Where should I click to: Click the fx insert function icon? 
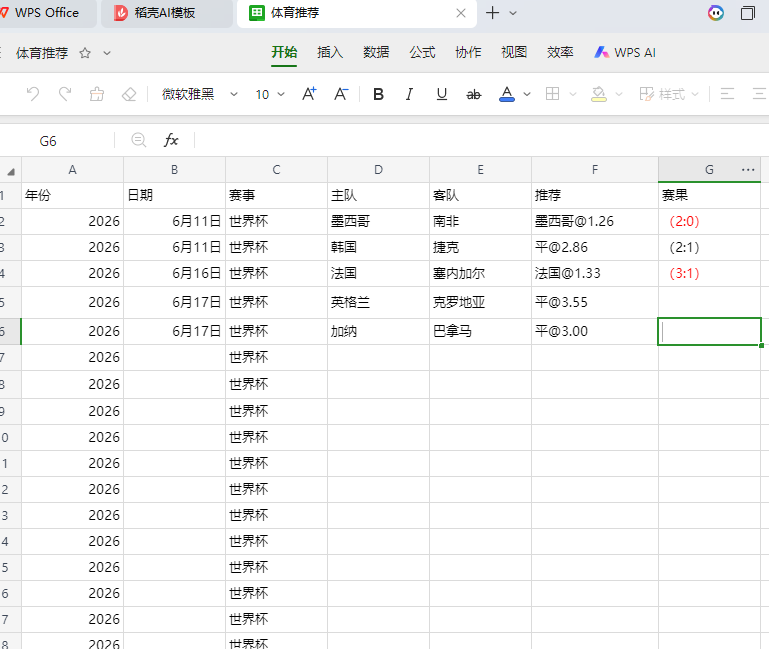171,140
